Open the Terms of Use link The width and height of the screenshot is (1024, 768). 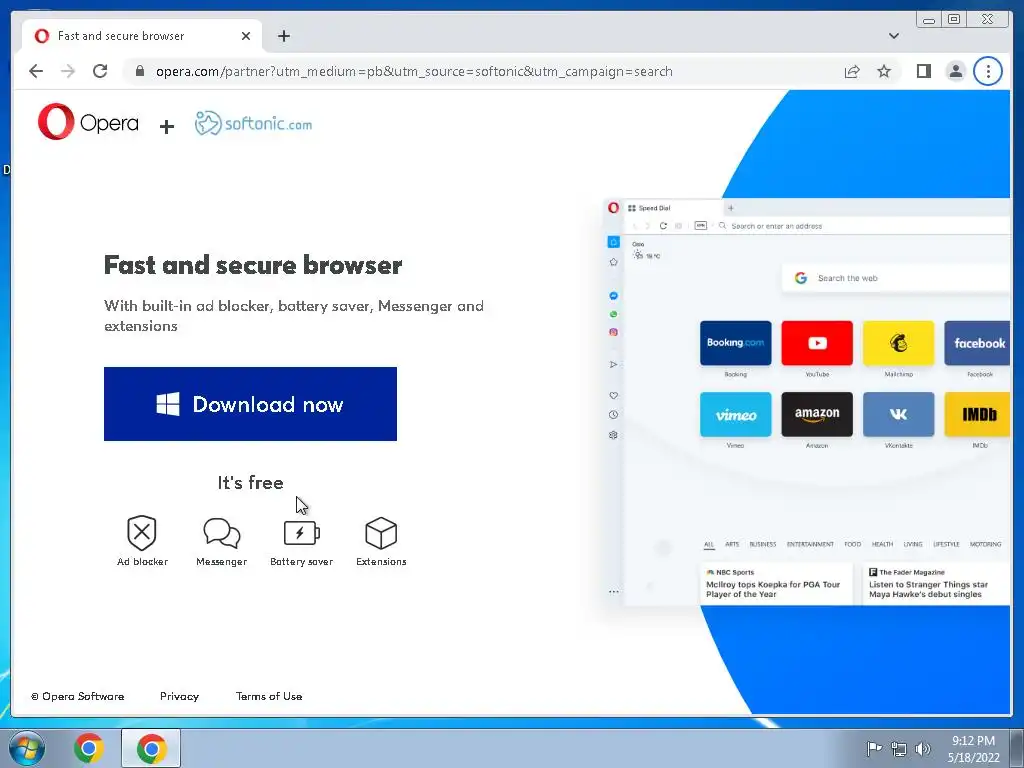268,696
